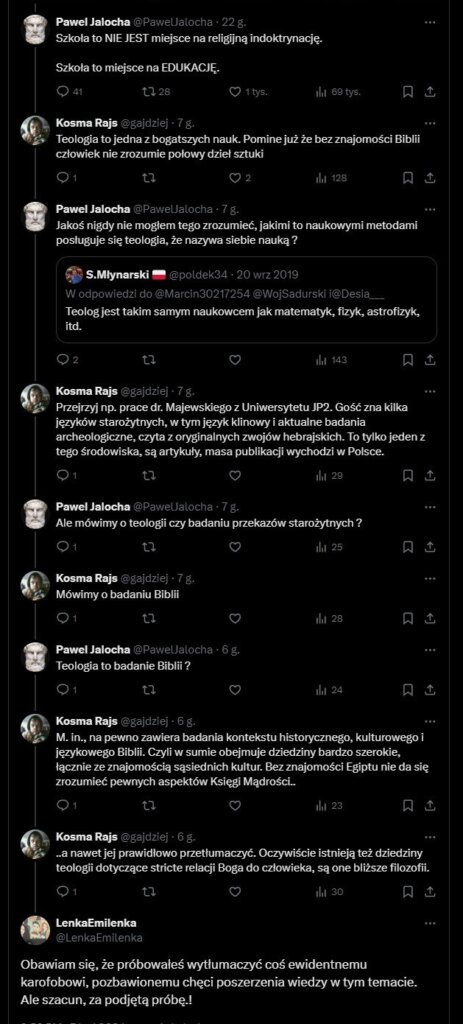Retweet the top tweet with 28 reposts
This screenshot has height=1024, width=463.
coord(149,92)
